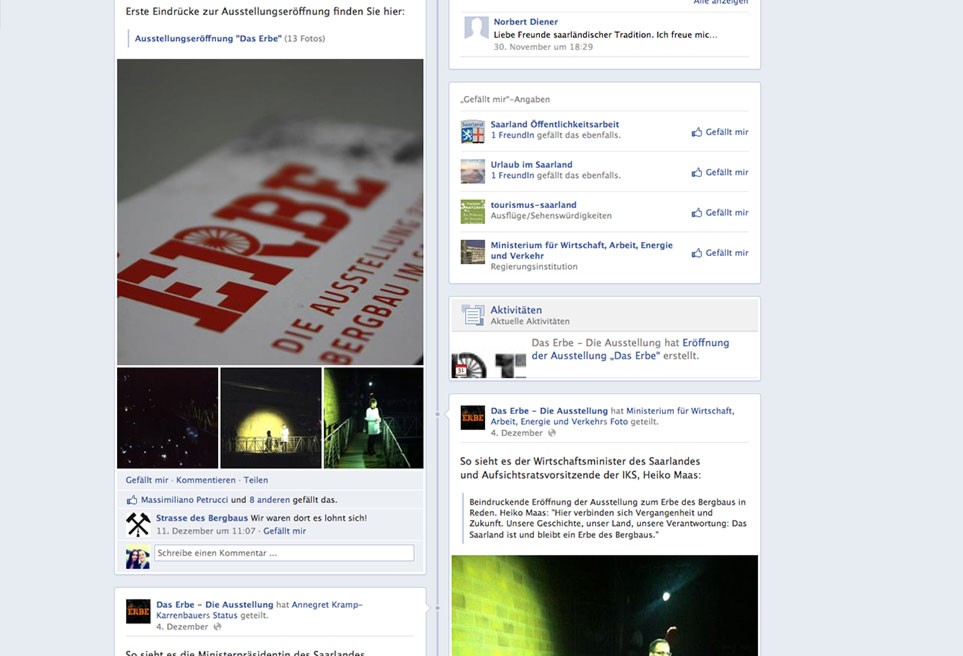Click the '1 FreundIn' link under Saarland Öffentlichkeitsarbeit
Screen dimensions: 963x656
[512, 135]
